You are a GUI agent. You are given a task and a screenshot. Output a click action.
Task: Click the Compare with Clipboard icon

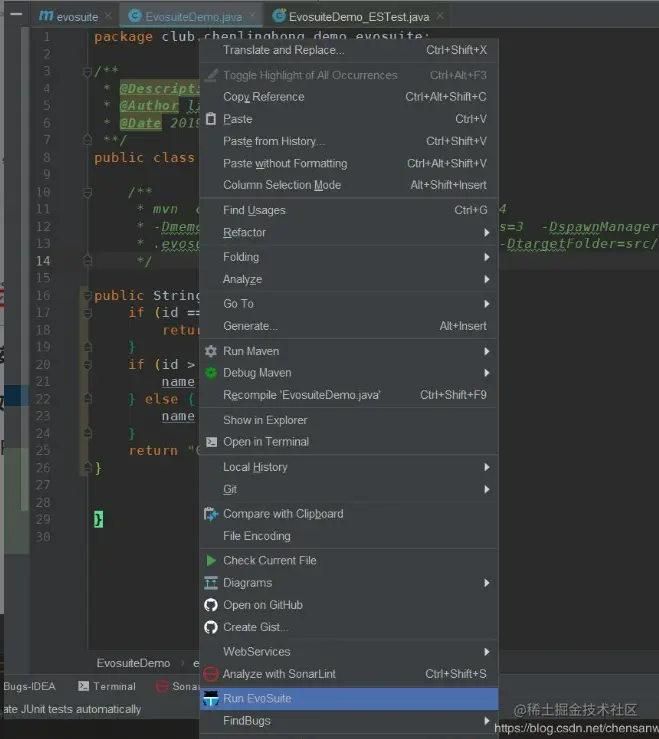[211, 514]
